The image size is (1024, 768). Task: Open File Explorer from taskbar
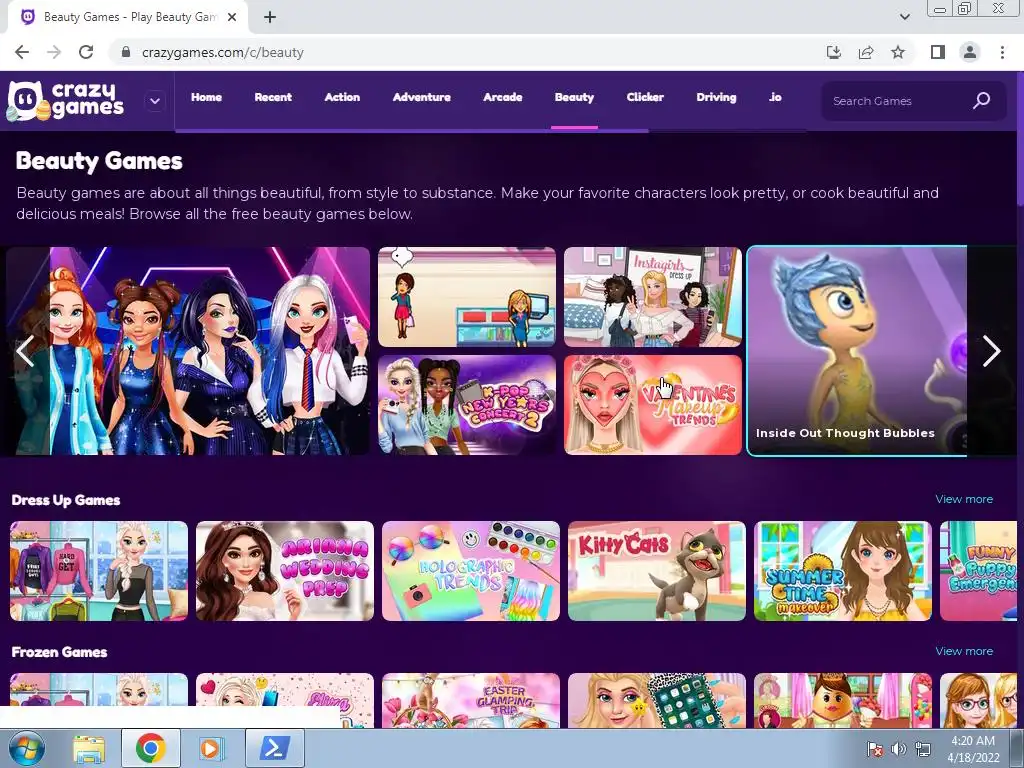point(89,748)
